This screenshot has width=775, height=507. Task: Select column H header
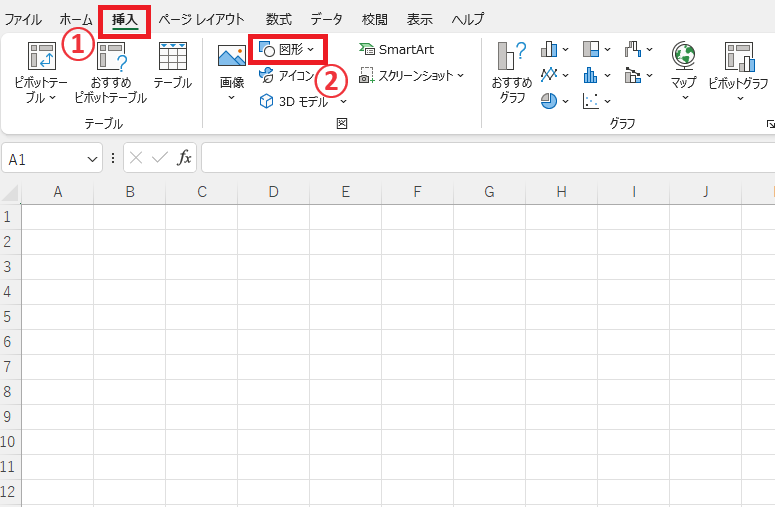(x=561, y=192)
